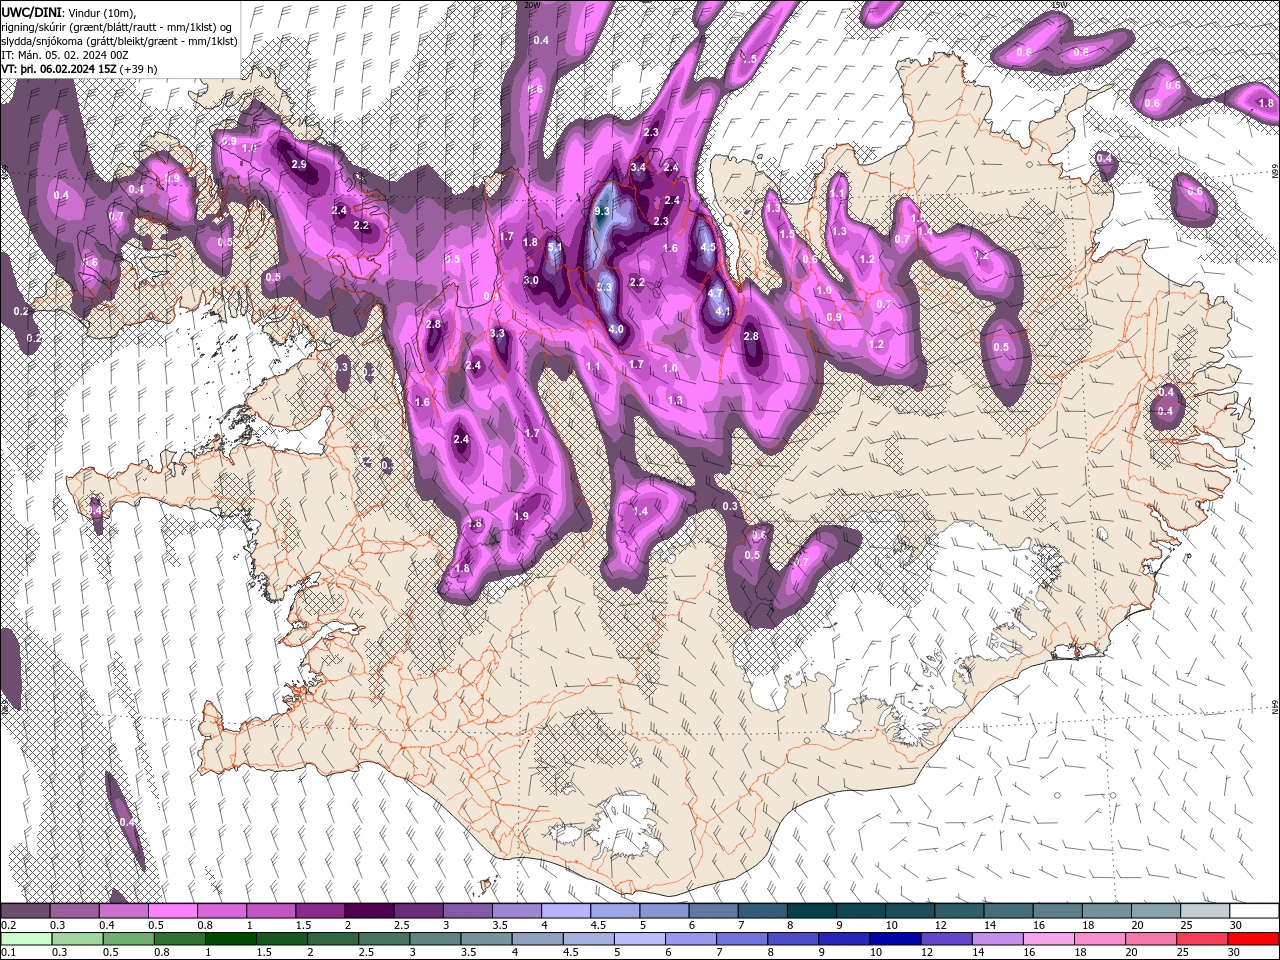The height and width of the screenshot is (960, 1280).
Task: Pick top legend swatch between 2 and 2.5
Action: 369,911
